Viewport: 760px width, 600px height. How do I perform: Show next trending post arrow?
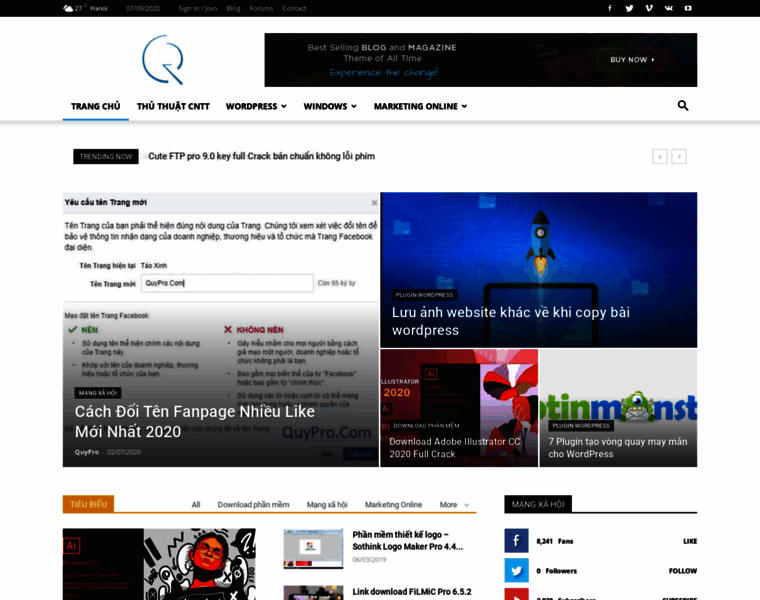tap(679, 156)
